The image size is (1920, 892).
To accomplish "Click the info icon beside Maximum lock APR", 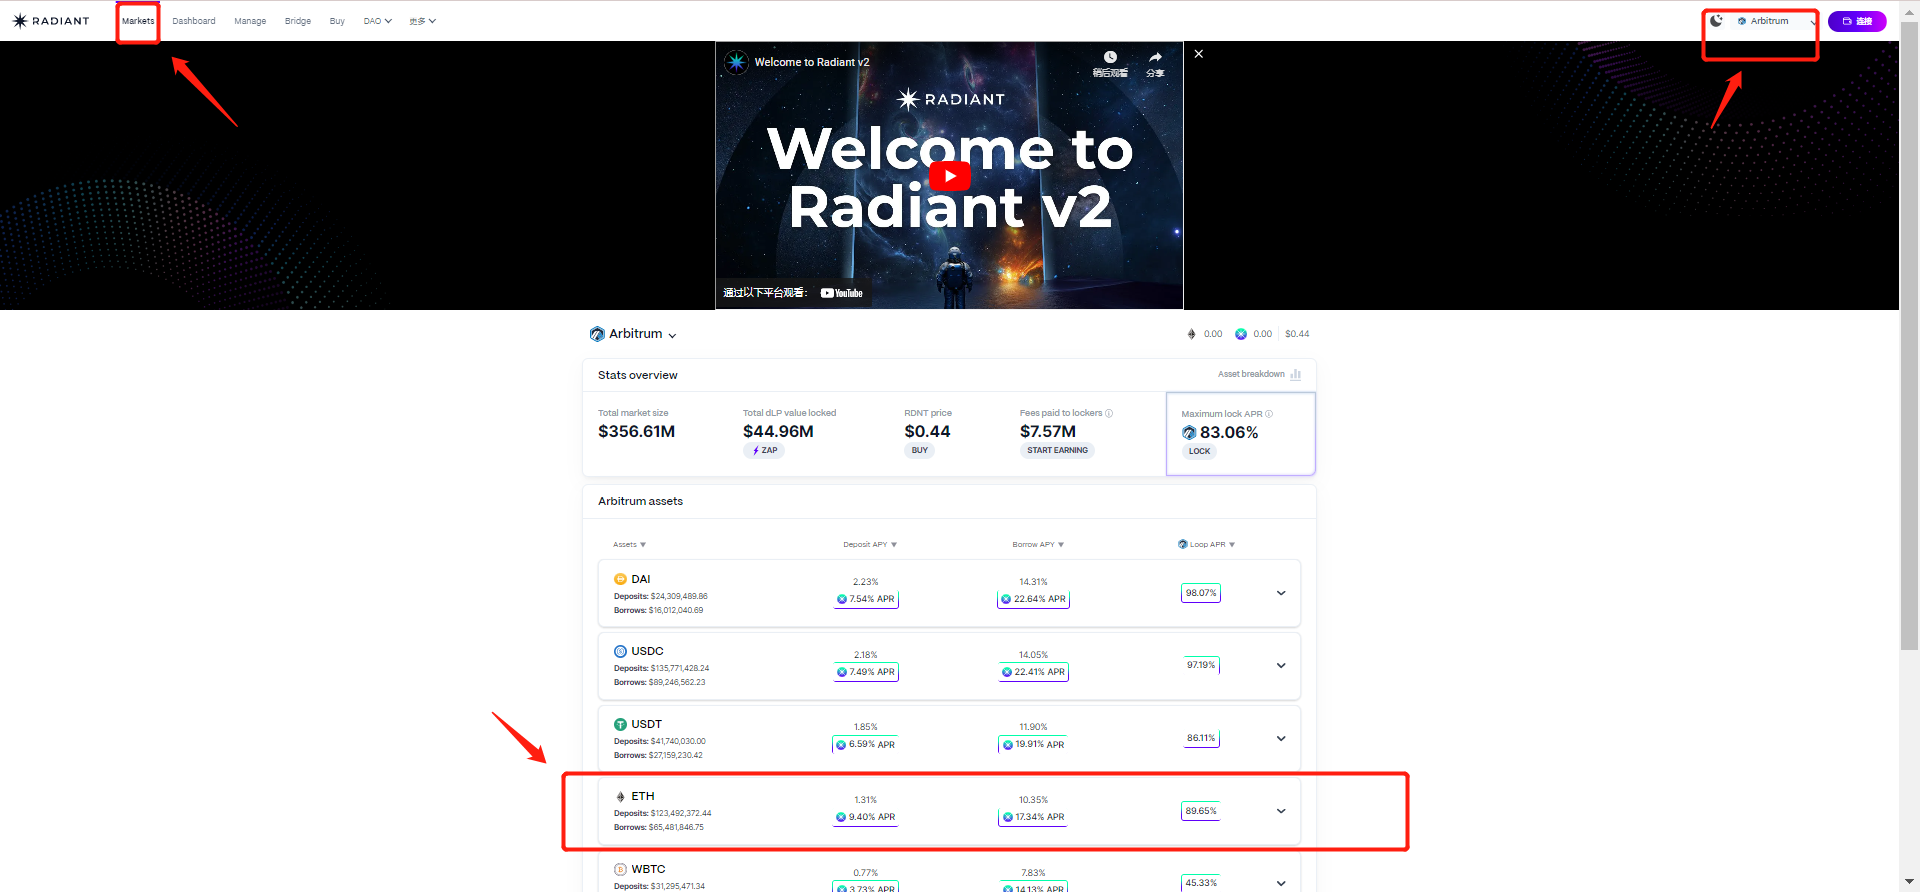I will 1269,414.
